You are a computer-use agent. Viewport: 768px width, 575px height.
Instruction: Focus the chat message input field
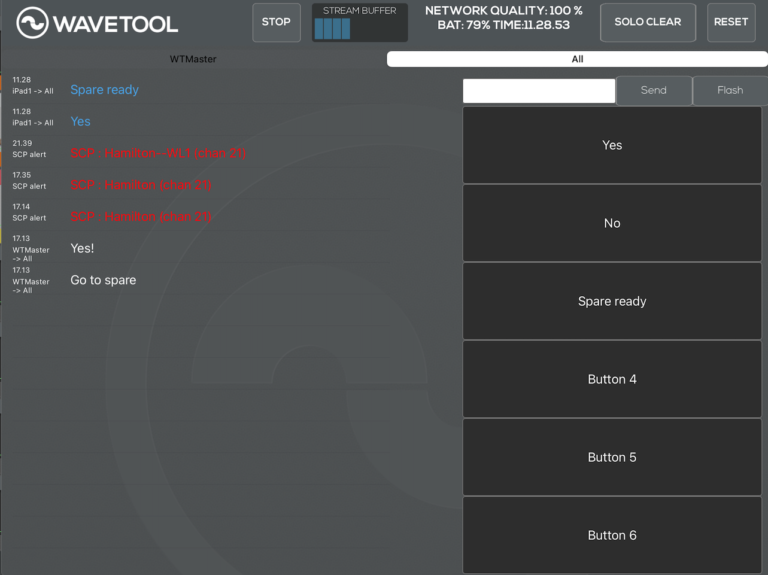pyautogui.click(x=538, y=90)
